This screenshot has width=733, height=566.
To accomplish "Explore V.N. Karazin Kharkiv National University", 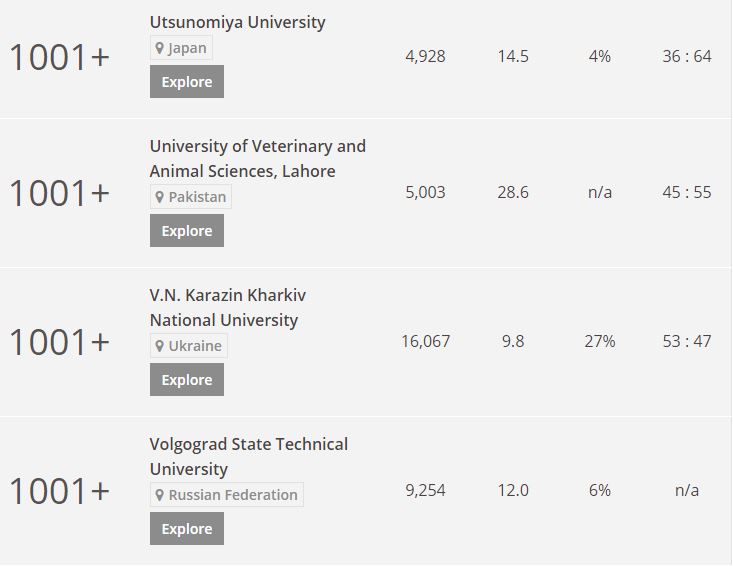I will tap(187, 380).
